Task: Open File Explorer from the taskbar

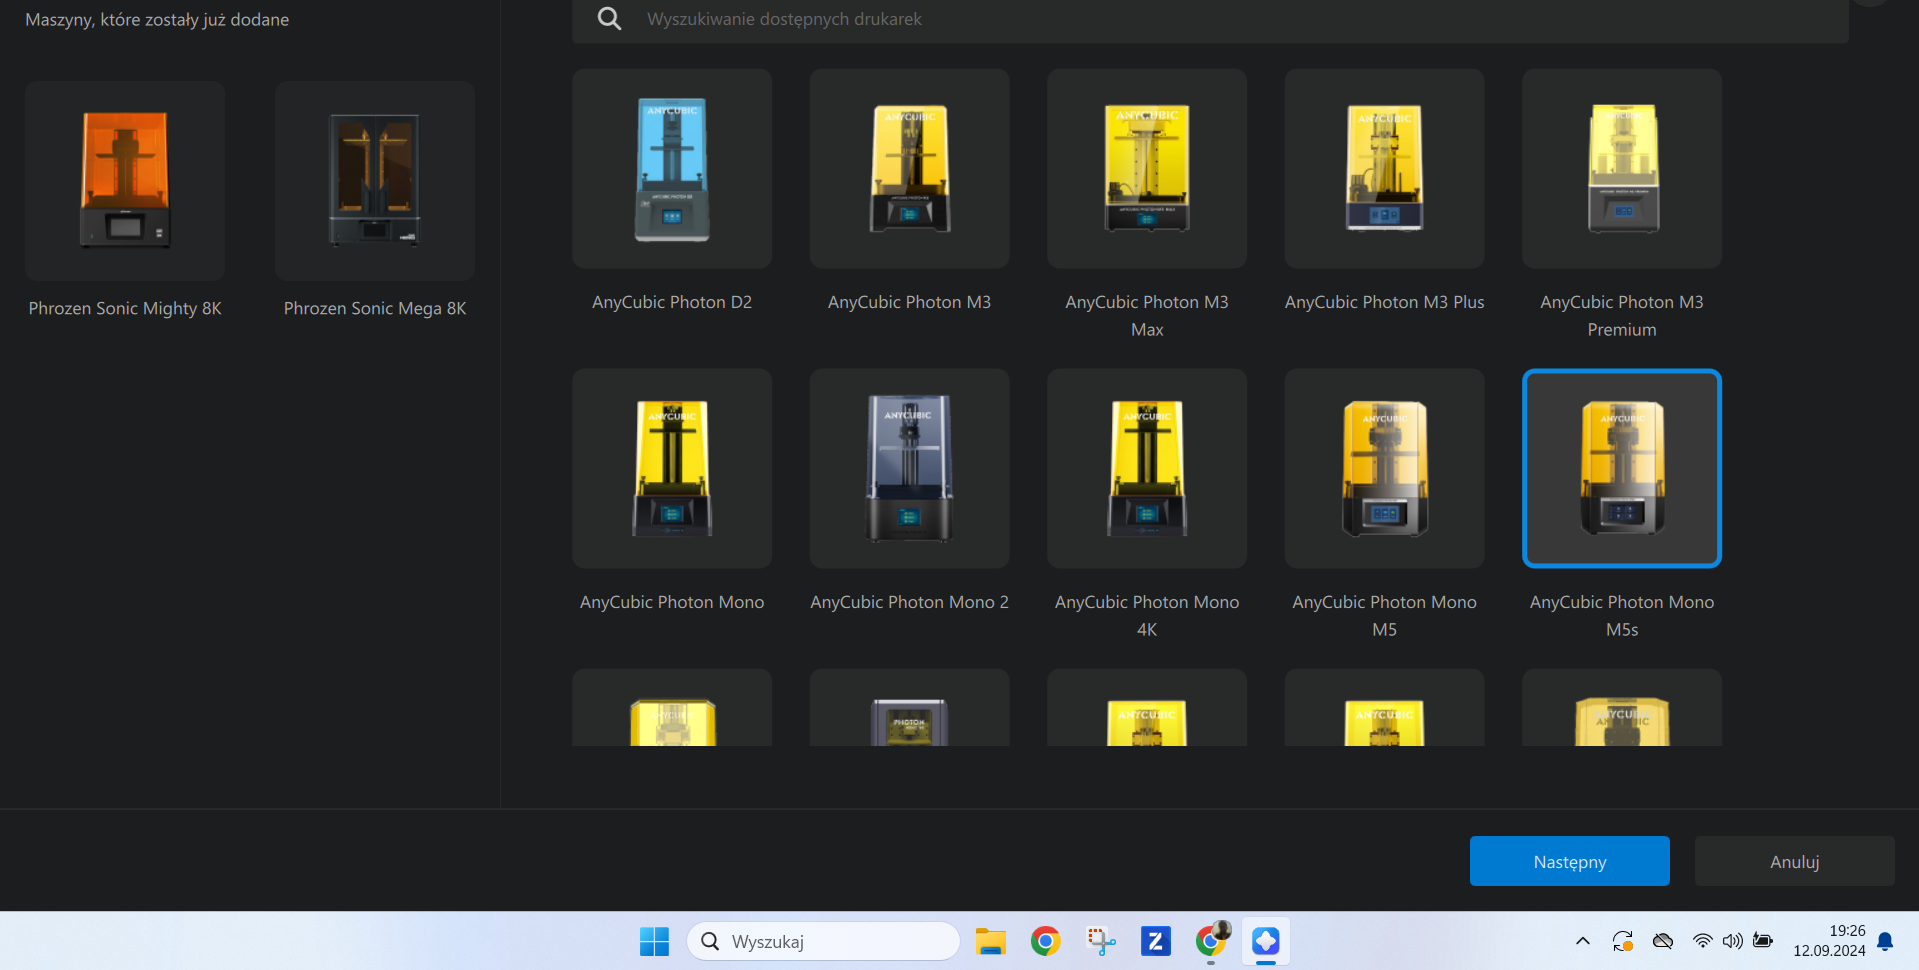Action: point(990,941)
